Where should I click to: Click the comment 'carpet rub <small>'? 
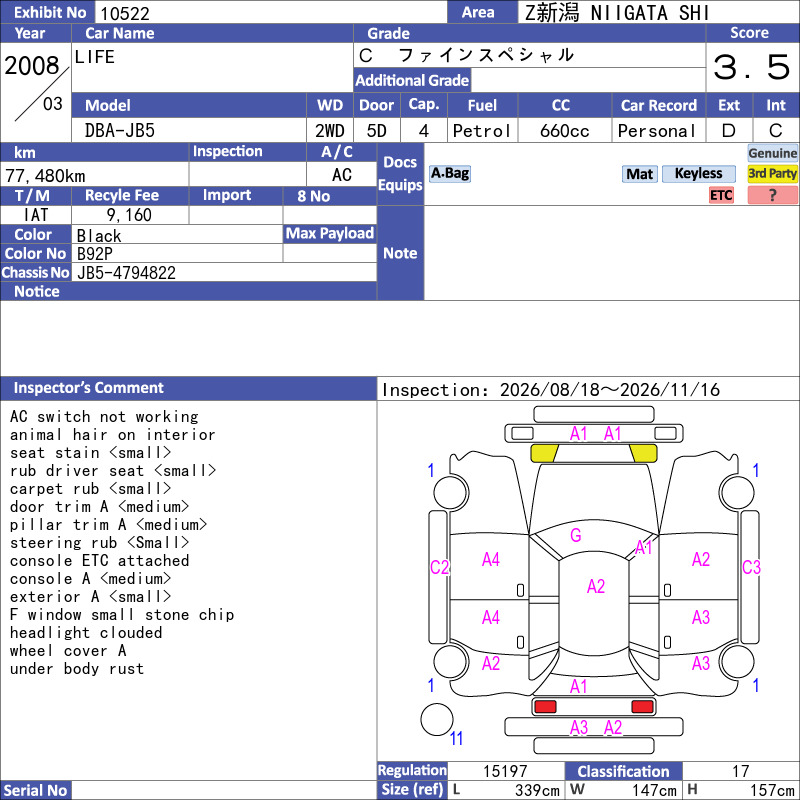click(x=90, y=489)
